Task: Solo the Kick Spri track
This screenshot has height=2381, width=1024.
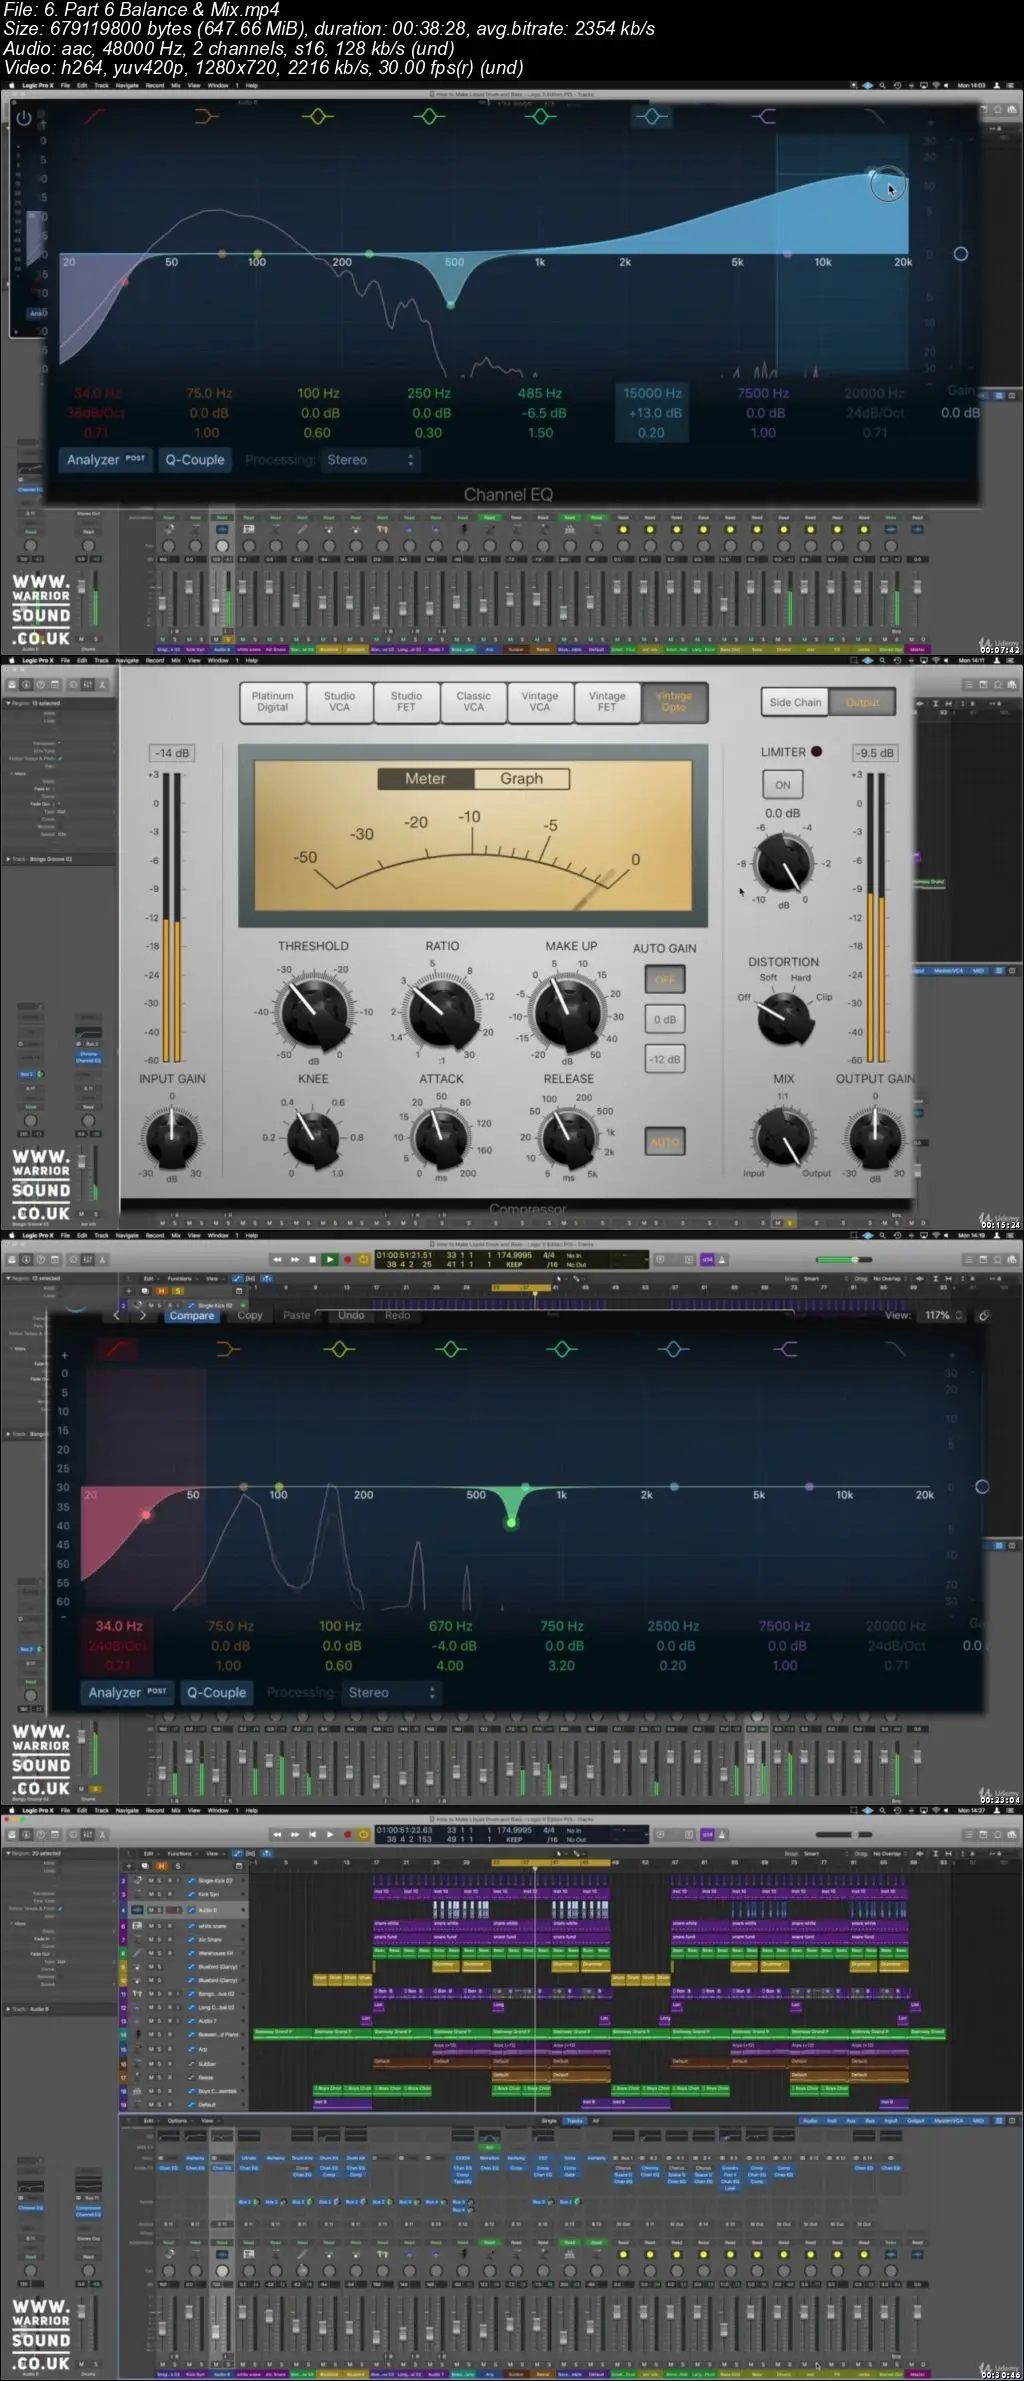Action: pyautogui.click(x=161, y=1894)
